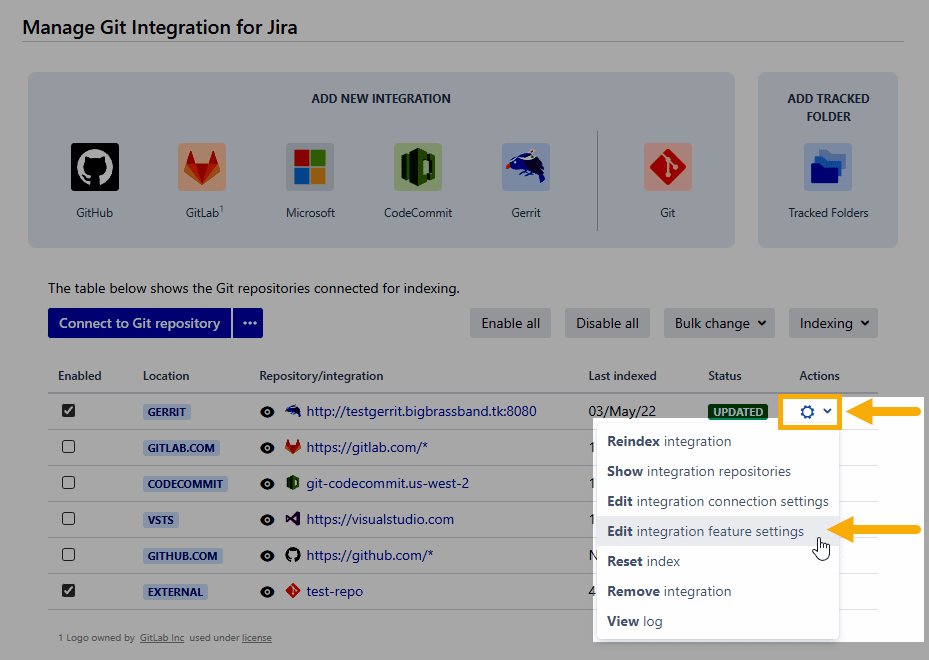Enable the GITLAB.COM integration checkbox
This screenshot has width=929, height=660.
click(x=69, y=447)
